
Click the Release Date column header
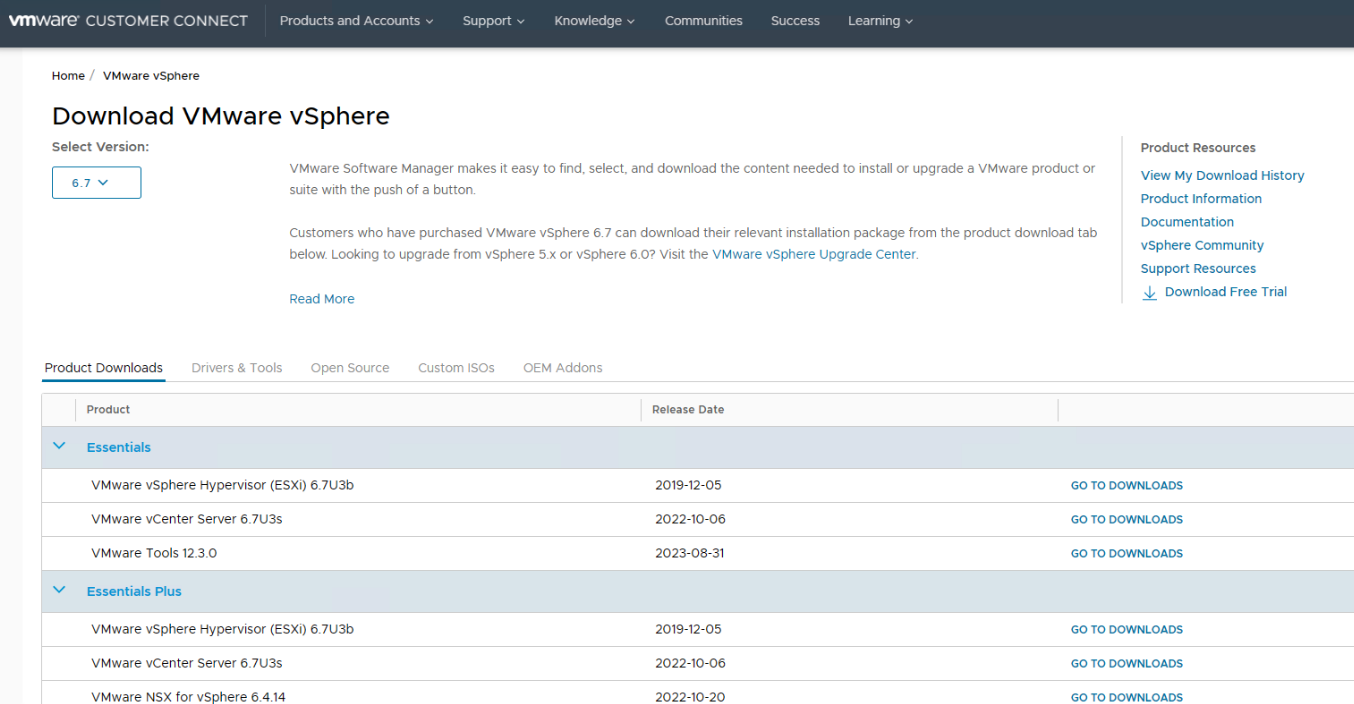tap(688, 410)
